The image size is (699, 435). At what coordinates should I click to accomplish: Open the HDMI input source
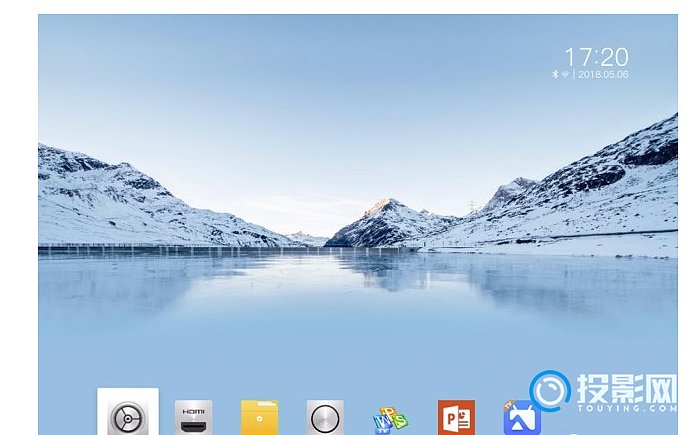tap(193, 417)
